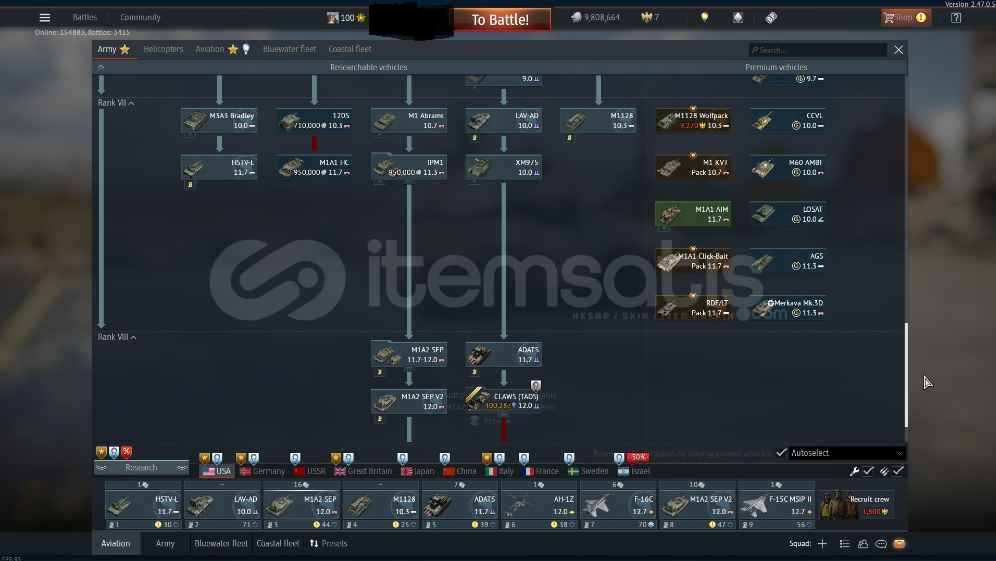Click the F-15C MSIP II crew slot
996x561 pixels.
click(x=776, y=506)
